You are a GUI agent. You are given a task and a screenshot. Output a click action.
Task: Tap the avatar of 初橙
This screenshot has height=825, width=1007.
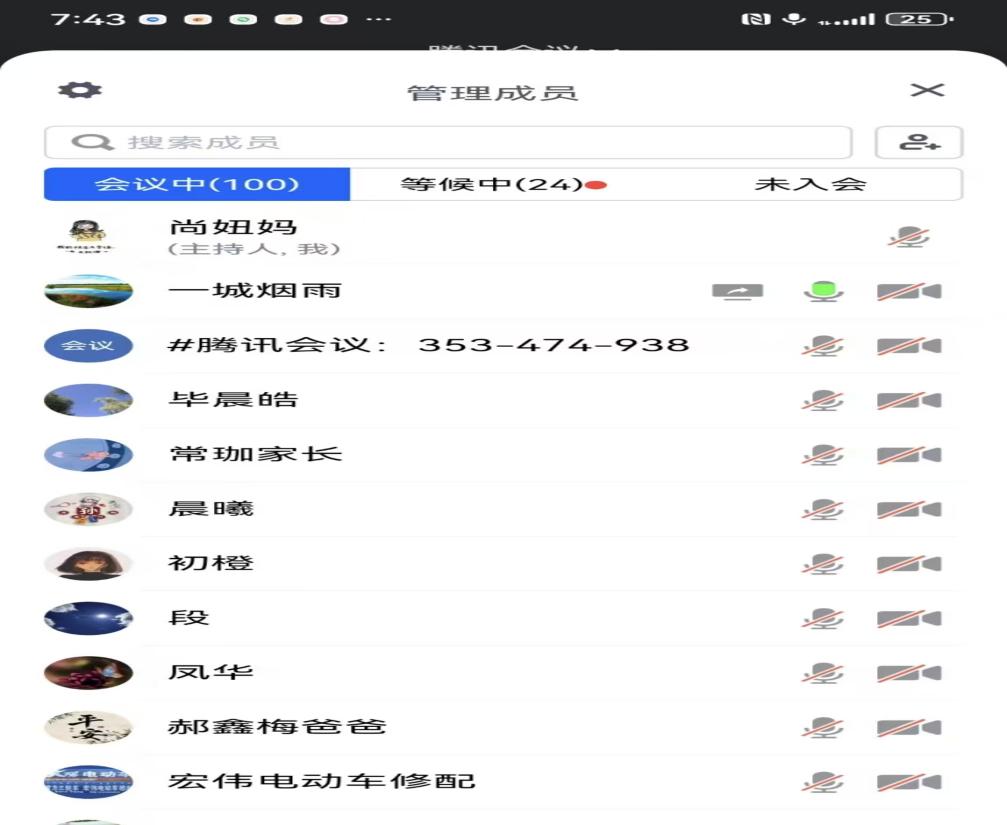(88, 564)
